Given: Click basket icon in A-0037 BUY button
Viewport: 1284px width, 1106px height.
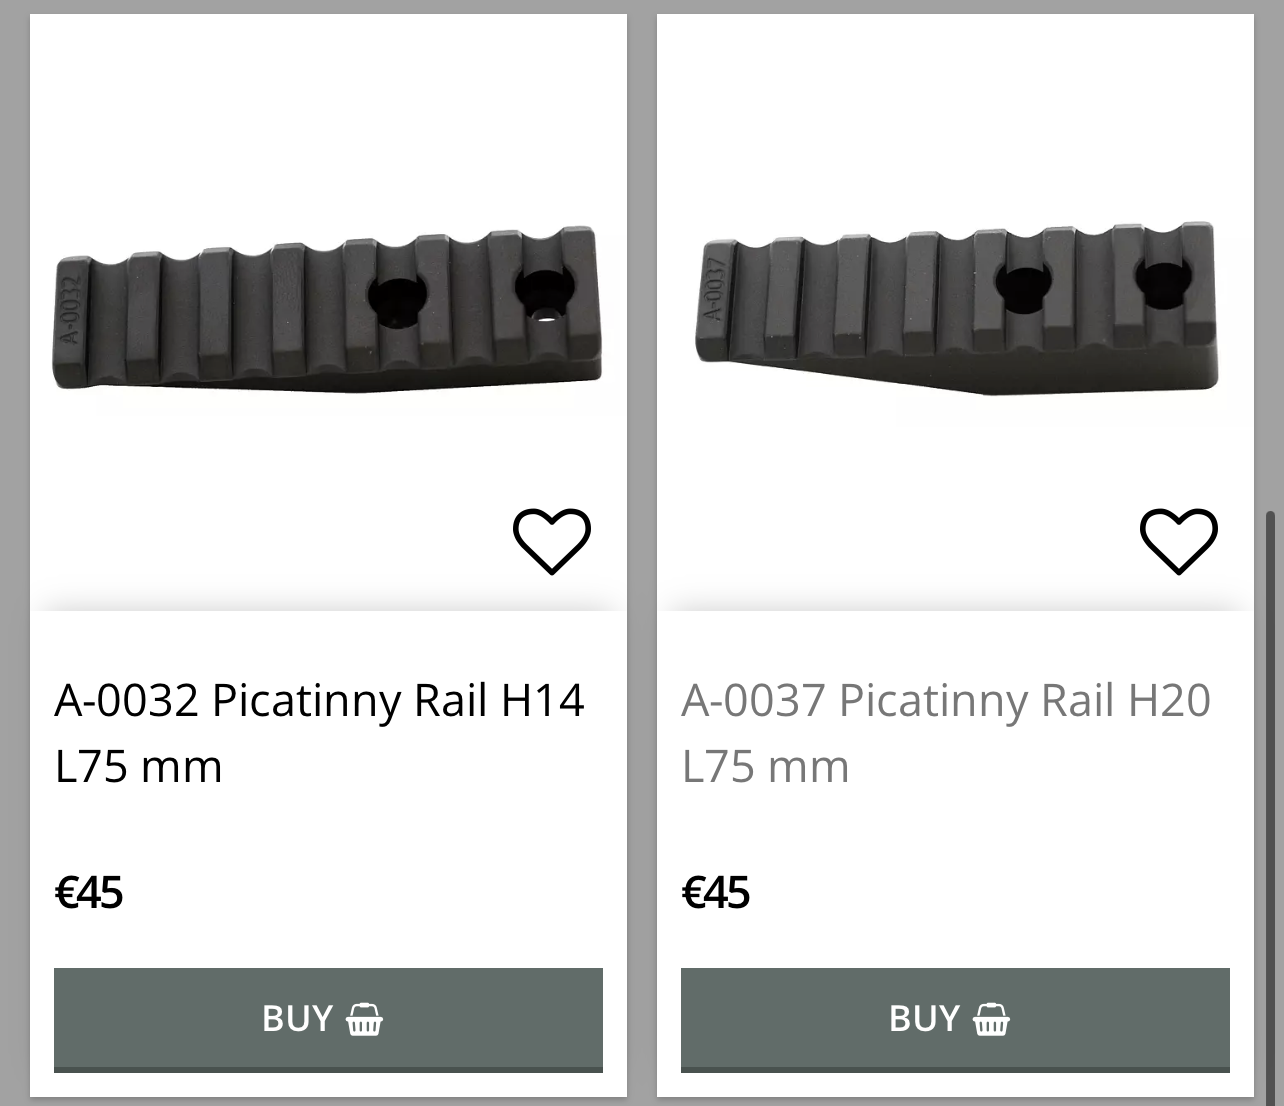Looking at the screenshot, I should [x=991, y=1019].
